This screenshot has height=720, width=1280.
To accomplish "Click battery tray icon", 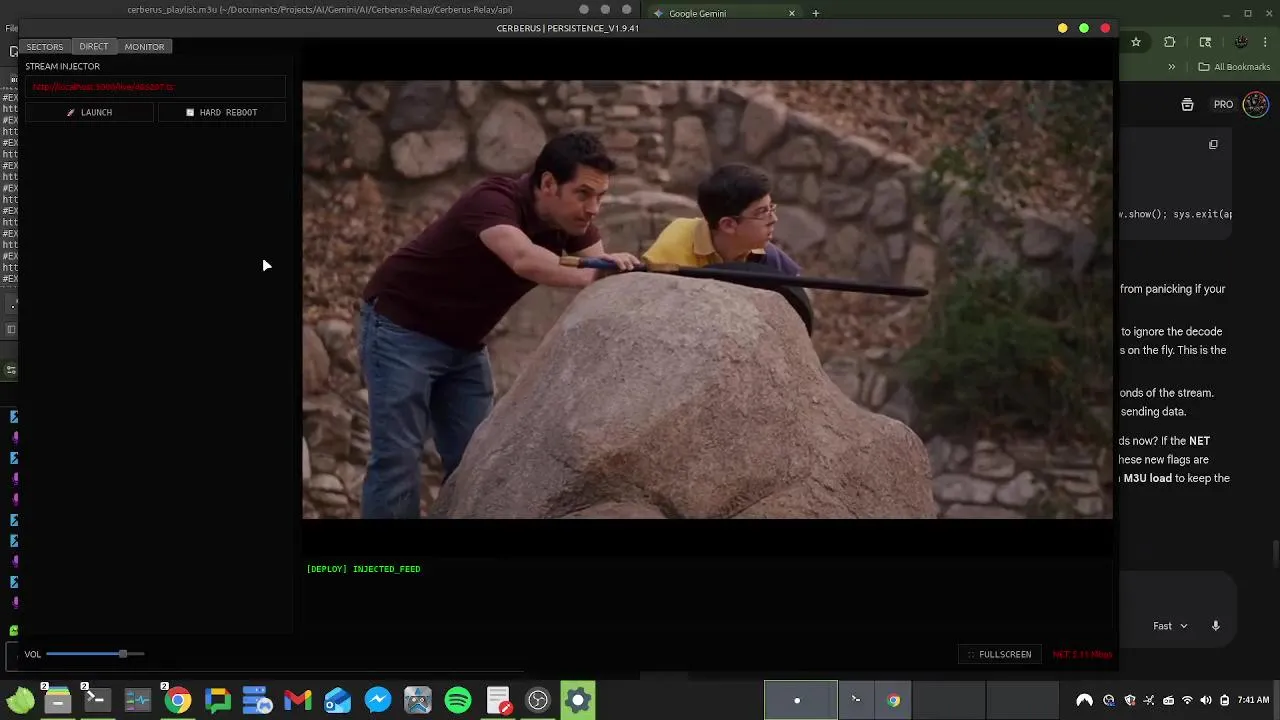I will coord(1225,700).
